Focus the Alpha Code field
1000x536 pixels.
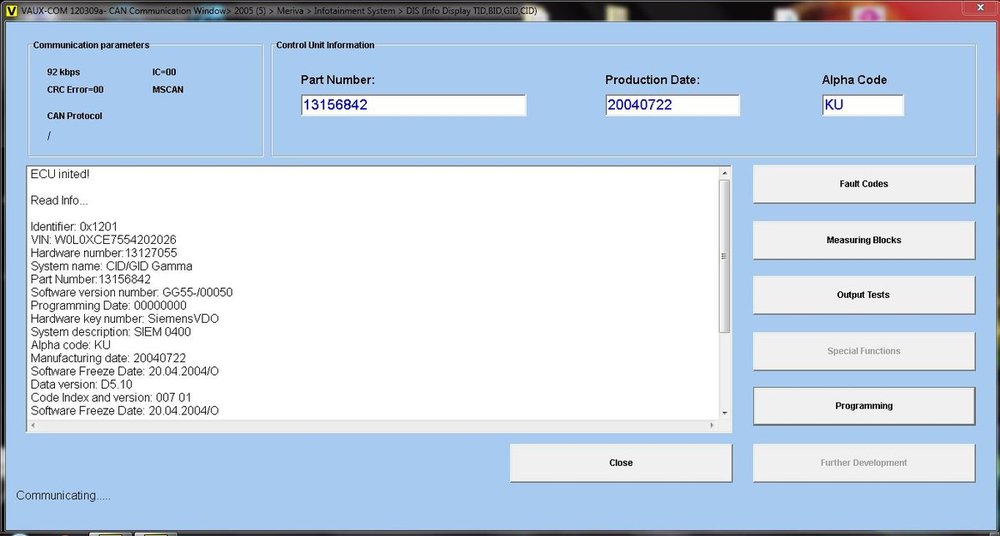coord(862,105)
